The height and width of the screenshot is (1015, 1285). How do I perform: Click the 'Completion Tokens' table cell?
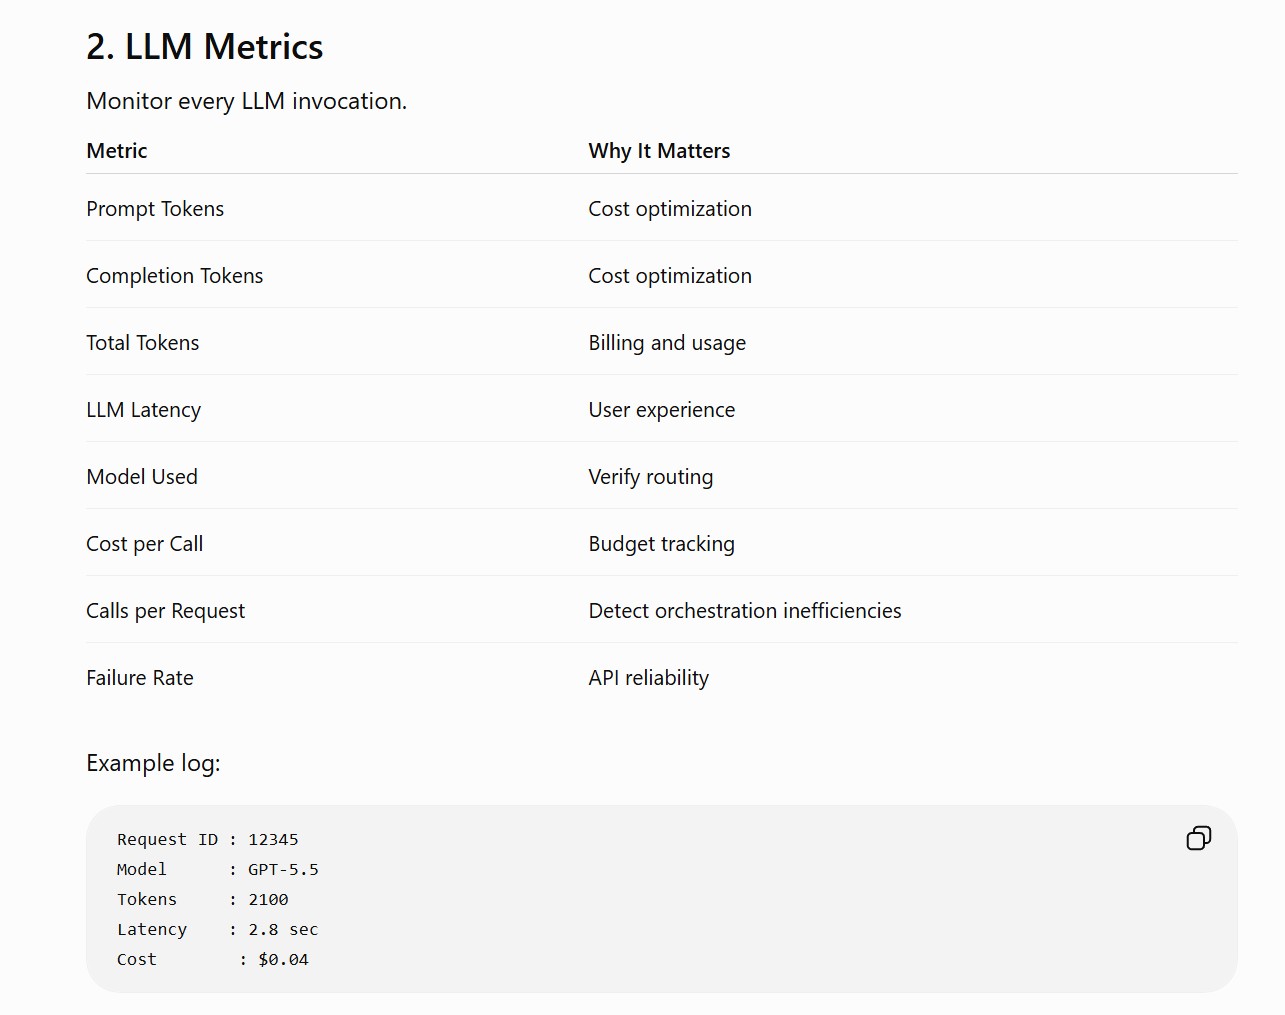click(x=175, y=276)
